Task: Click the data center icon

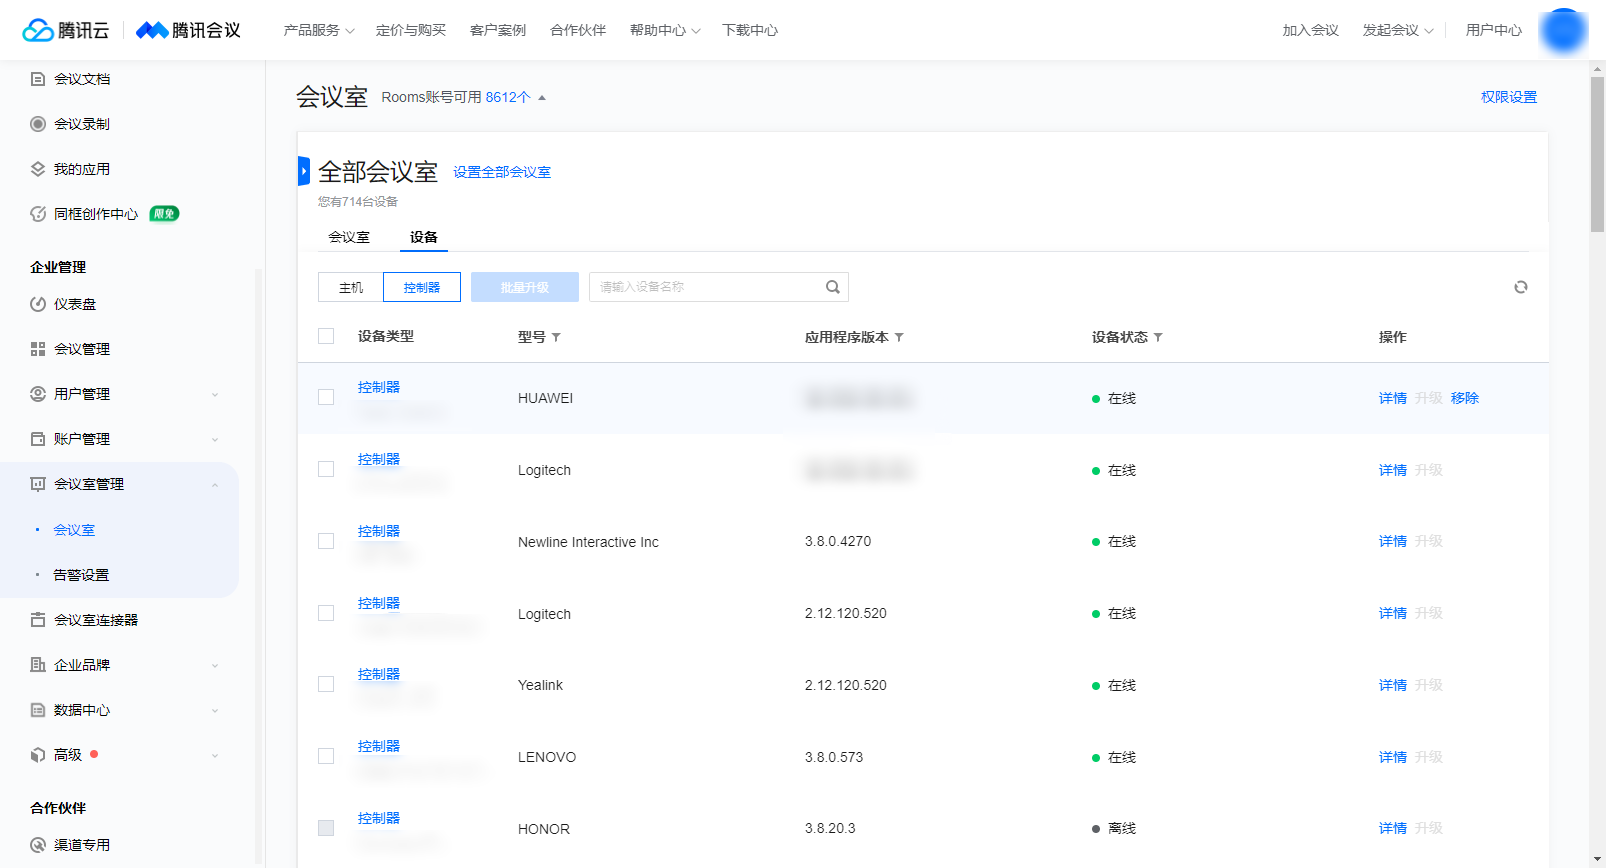Action: [x=38, y=710]
